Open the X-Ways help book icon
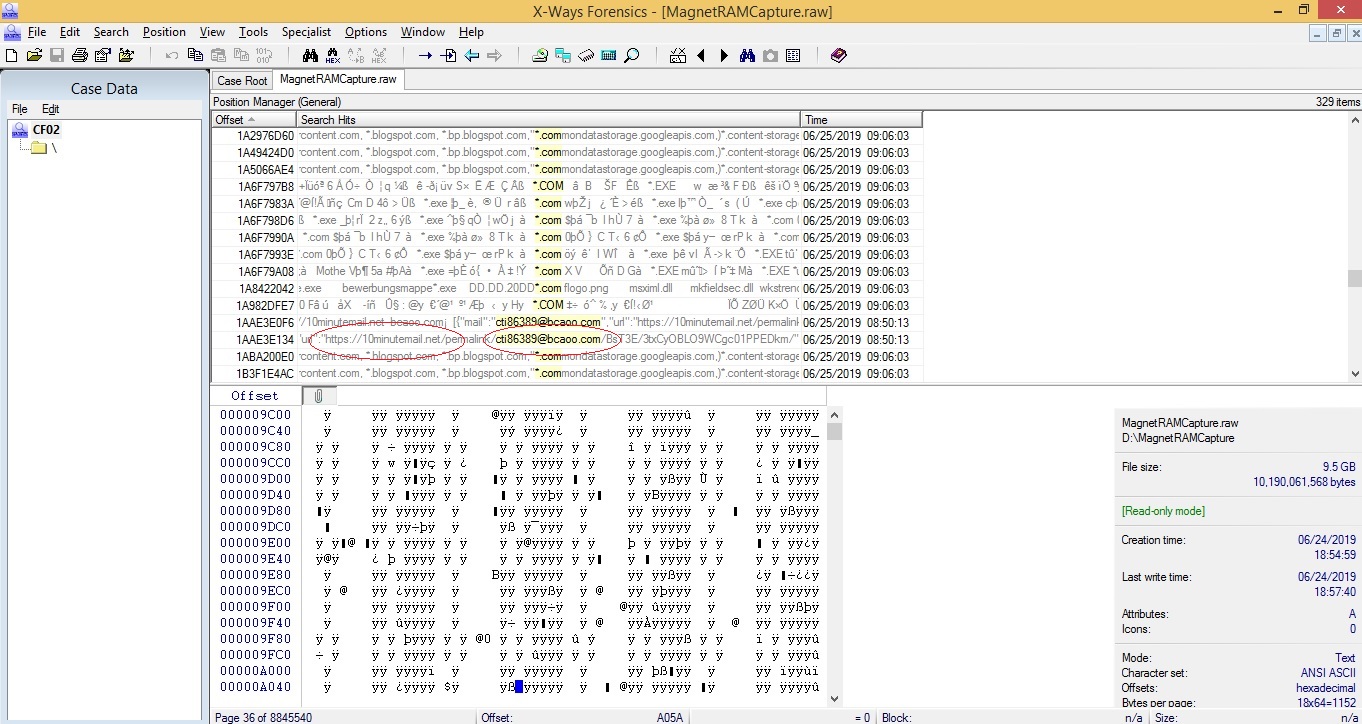 (838, 55)
